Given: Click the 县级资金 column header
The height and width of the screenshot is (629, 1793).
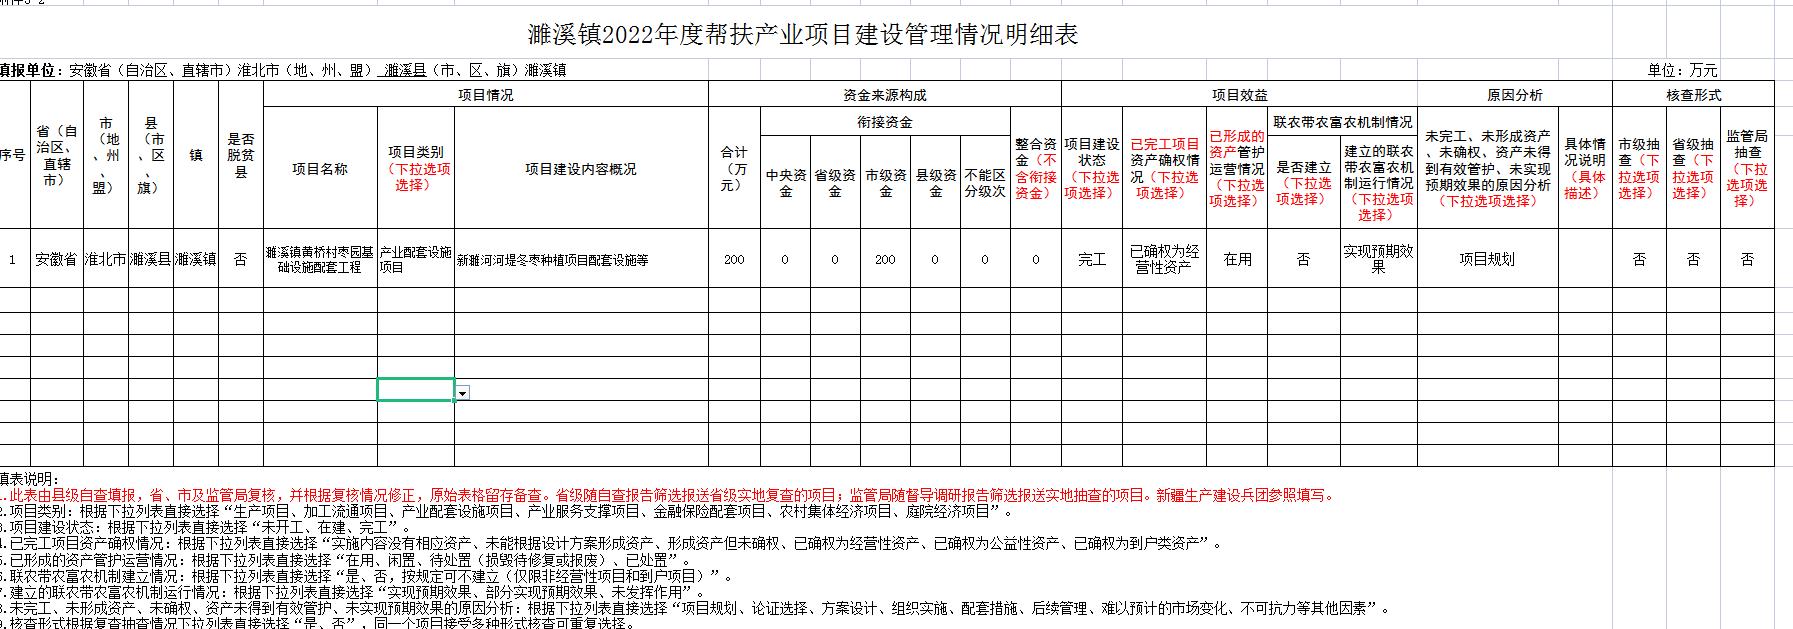Looking at the screenshot, I should 936,183.
